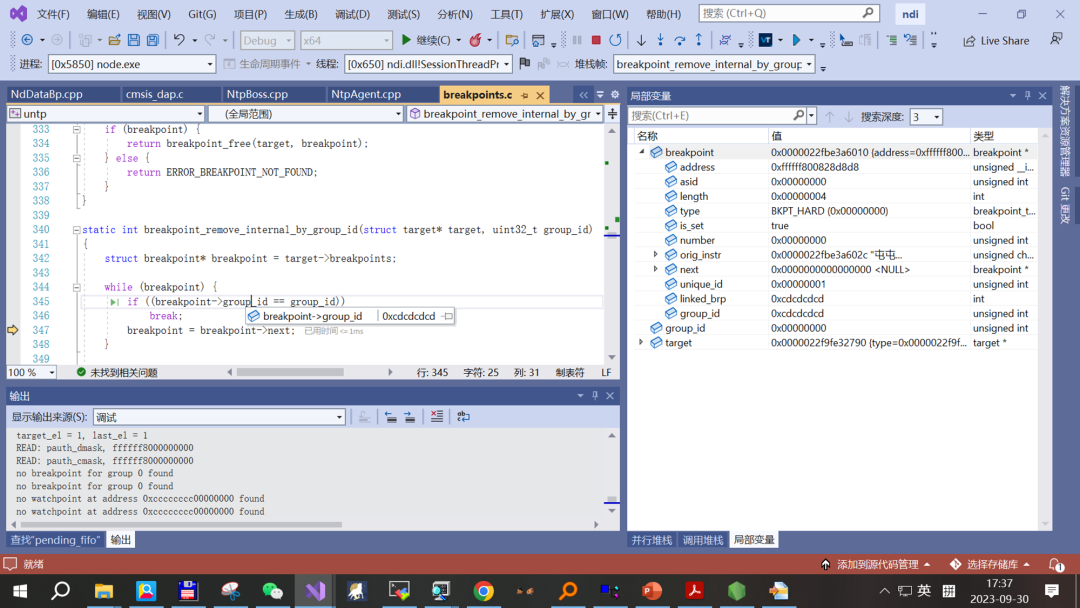This screenshot has width=1080, height=608.
Task: Open the output source dropdown showing 调试
Action: point(219,417)
